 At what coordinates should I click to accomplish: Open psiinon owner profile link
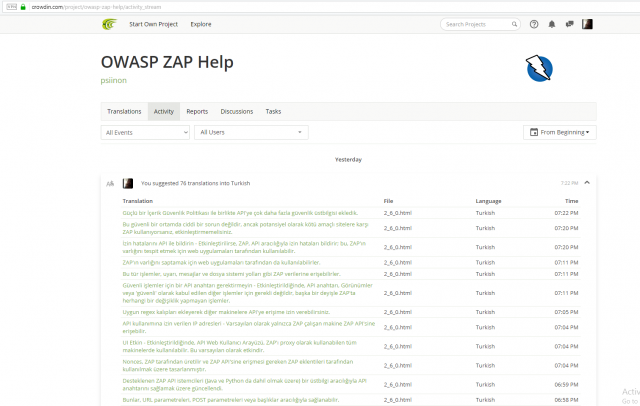[113, 80]
